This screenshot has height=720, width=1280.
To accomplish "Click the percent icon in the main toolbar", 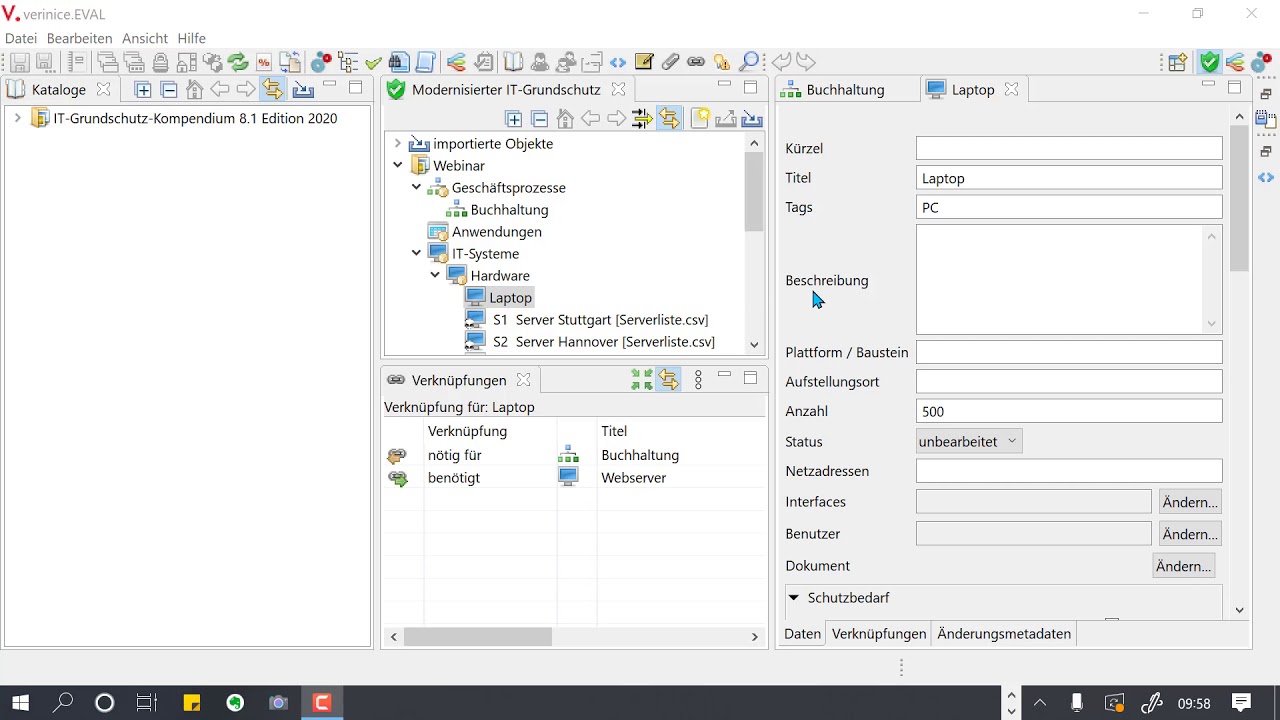I will point(264,62).
